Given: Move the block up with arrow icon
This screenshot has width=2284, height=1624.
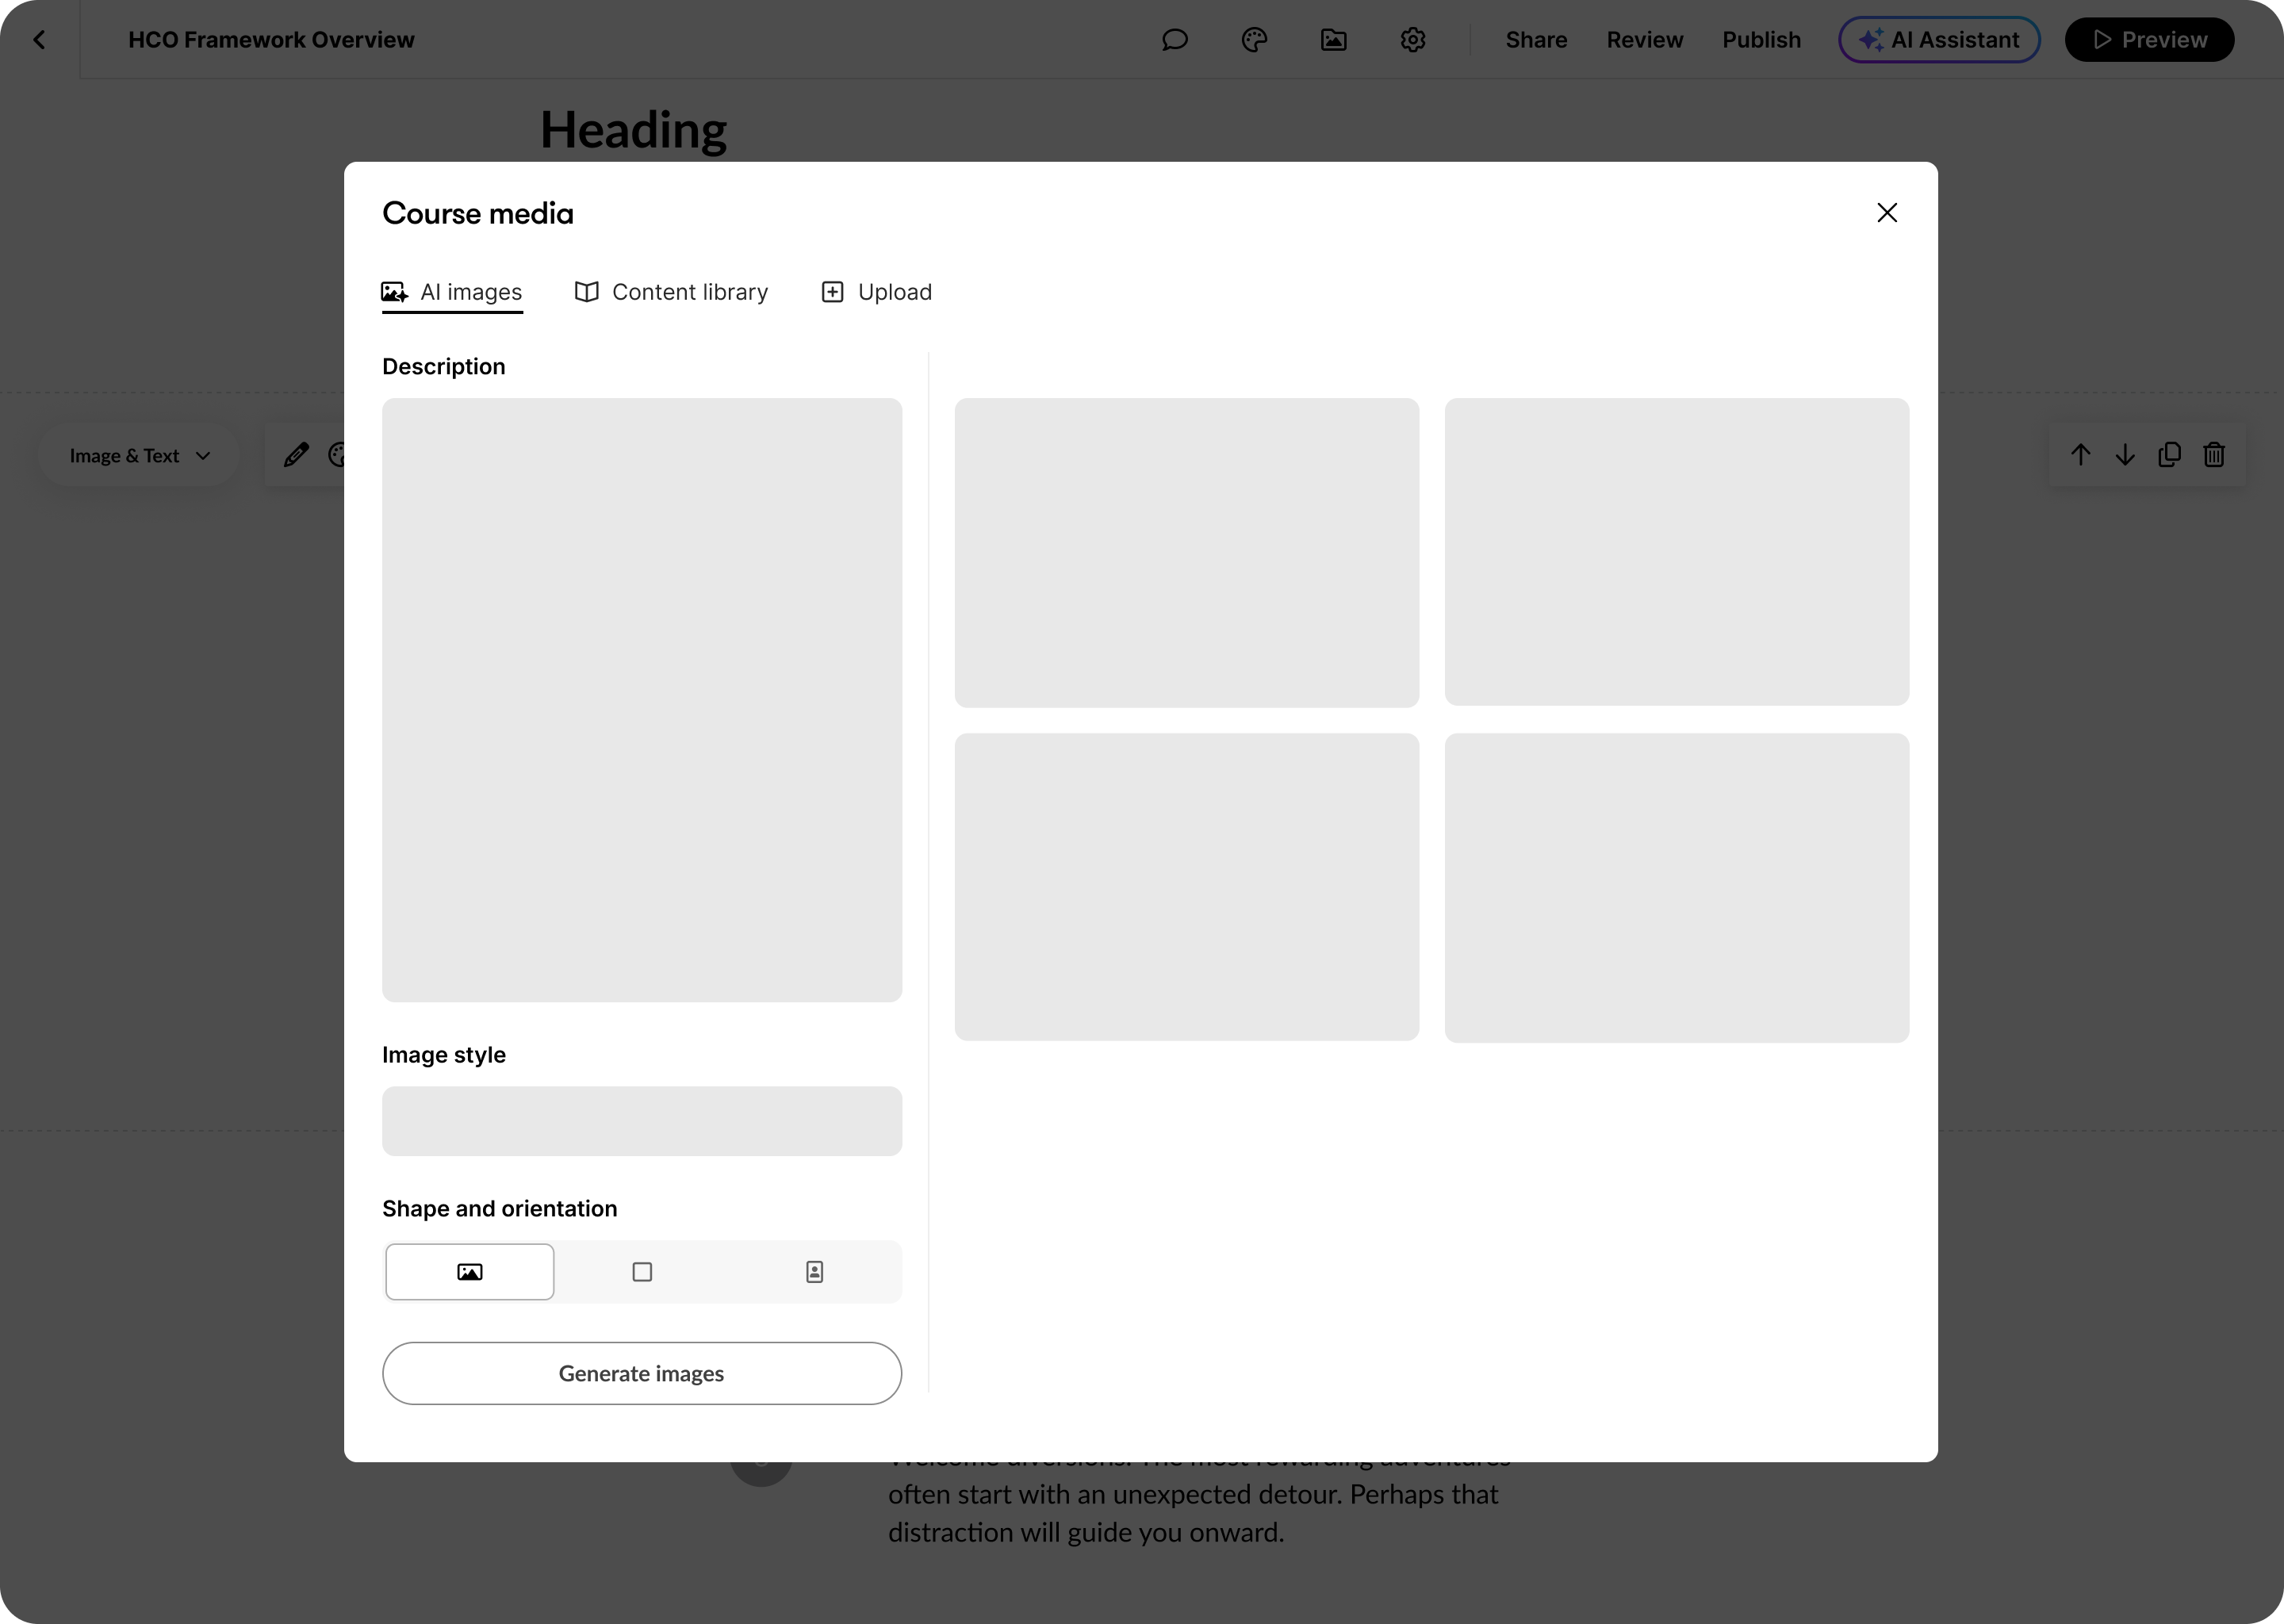Looking at the screenshot, I should [2081, 455].
